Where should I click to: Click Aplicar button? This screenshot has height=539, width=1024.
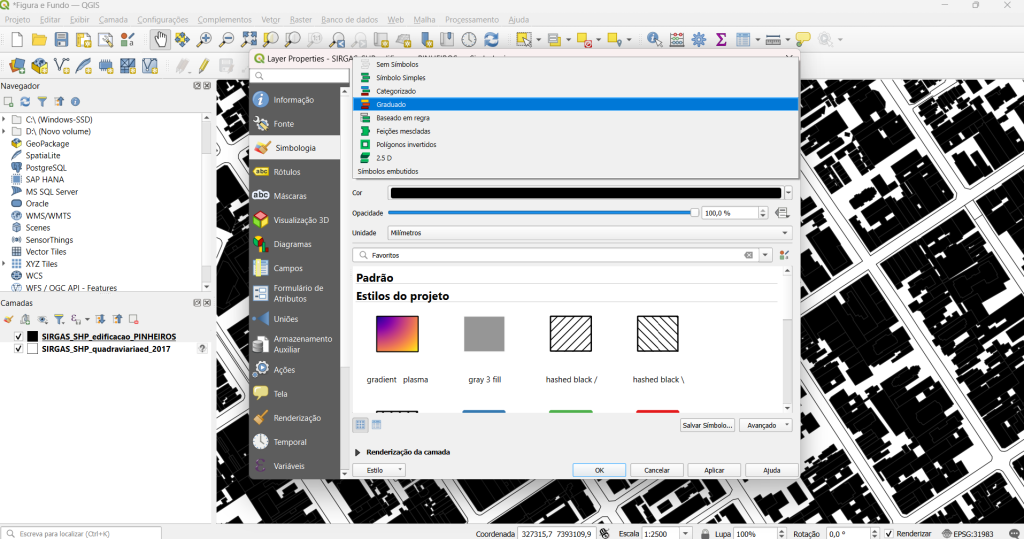pos(714,470)
